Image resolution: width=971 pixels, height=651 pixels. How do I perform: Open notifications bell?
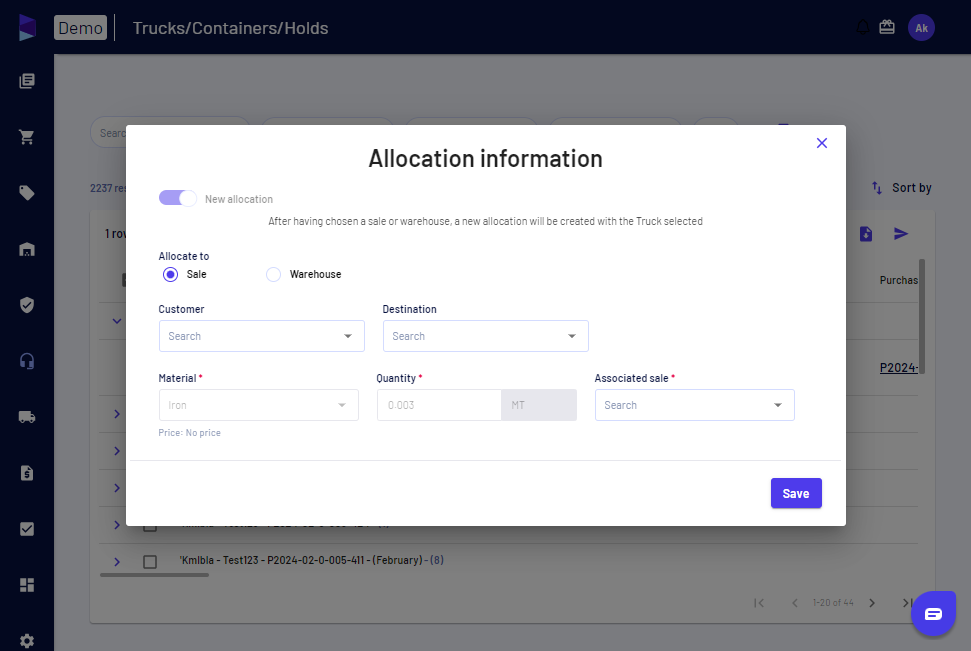[863, 27]
